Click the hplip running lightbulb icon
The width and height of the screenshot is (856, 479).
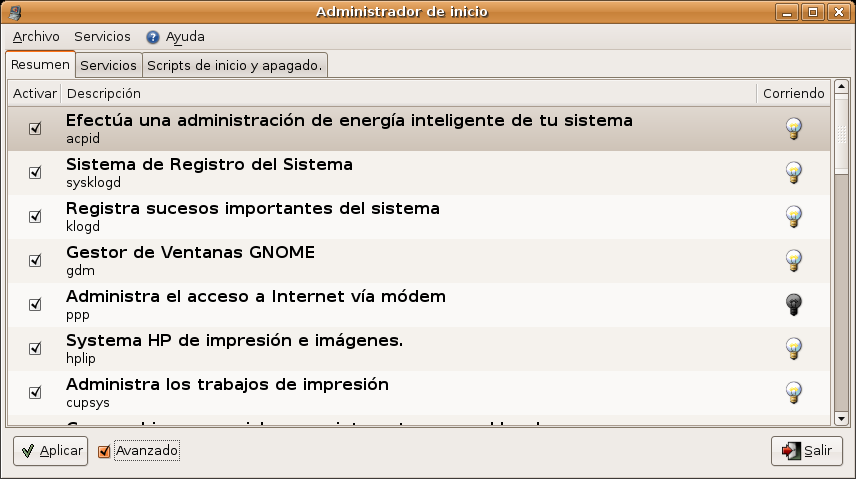click(794, 348)
